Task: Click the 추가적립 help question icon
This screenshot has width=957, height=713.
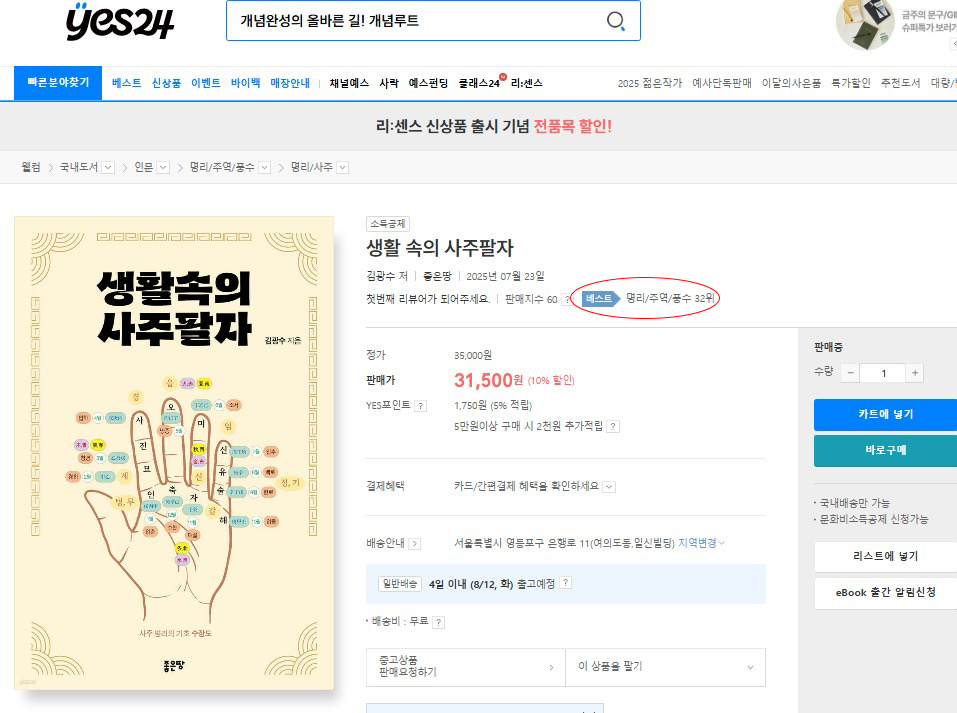Action: pyautogui.click(x=613, y=426)
